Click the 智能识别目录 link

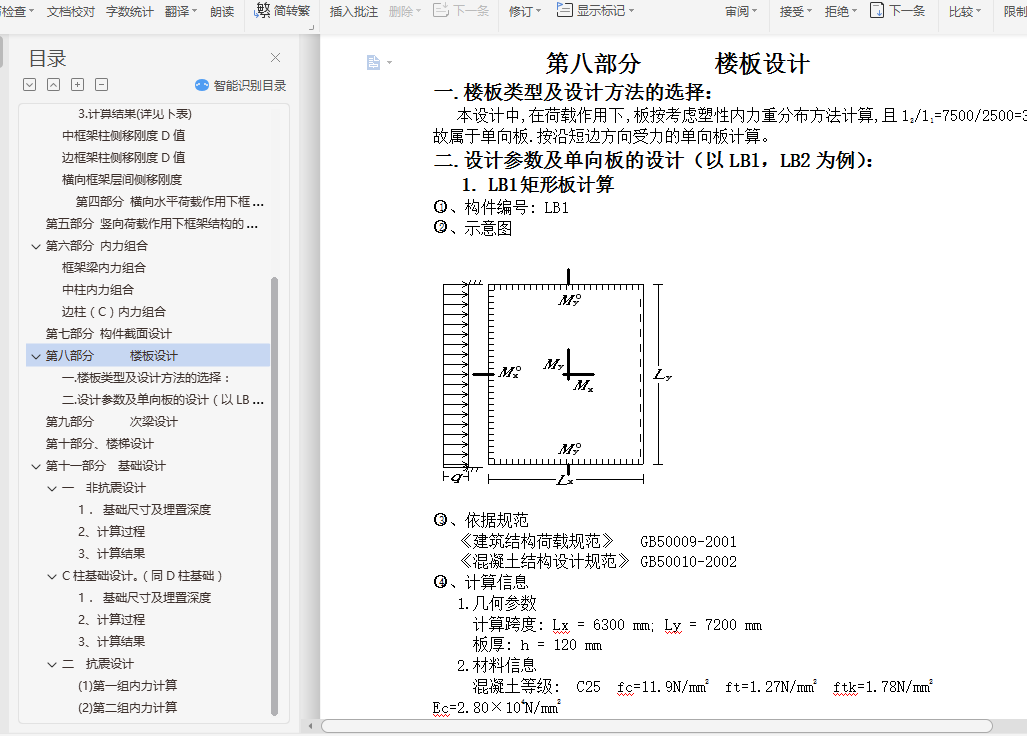pos(250,85)
